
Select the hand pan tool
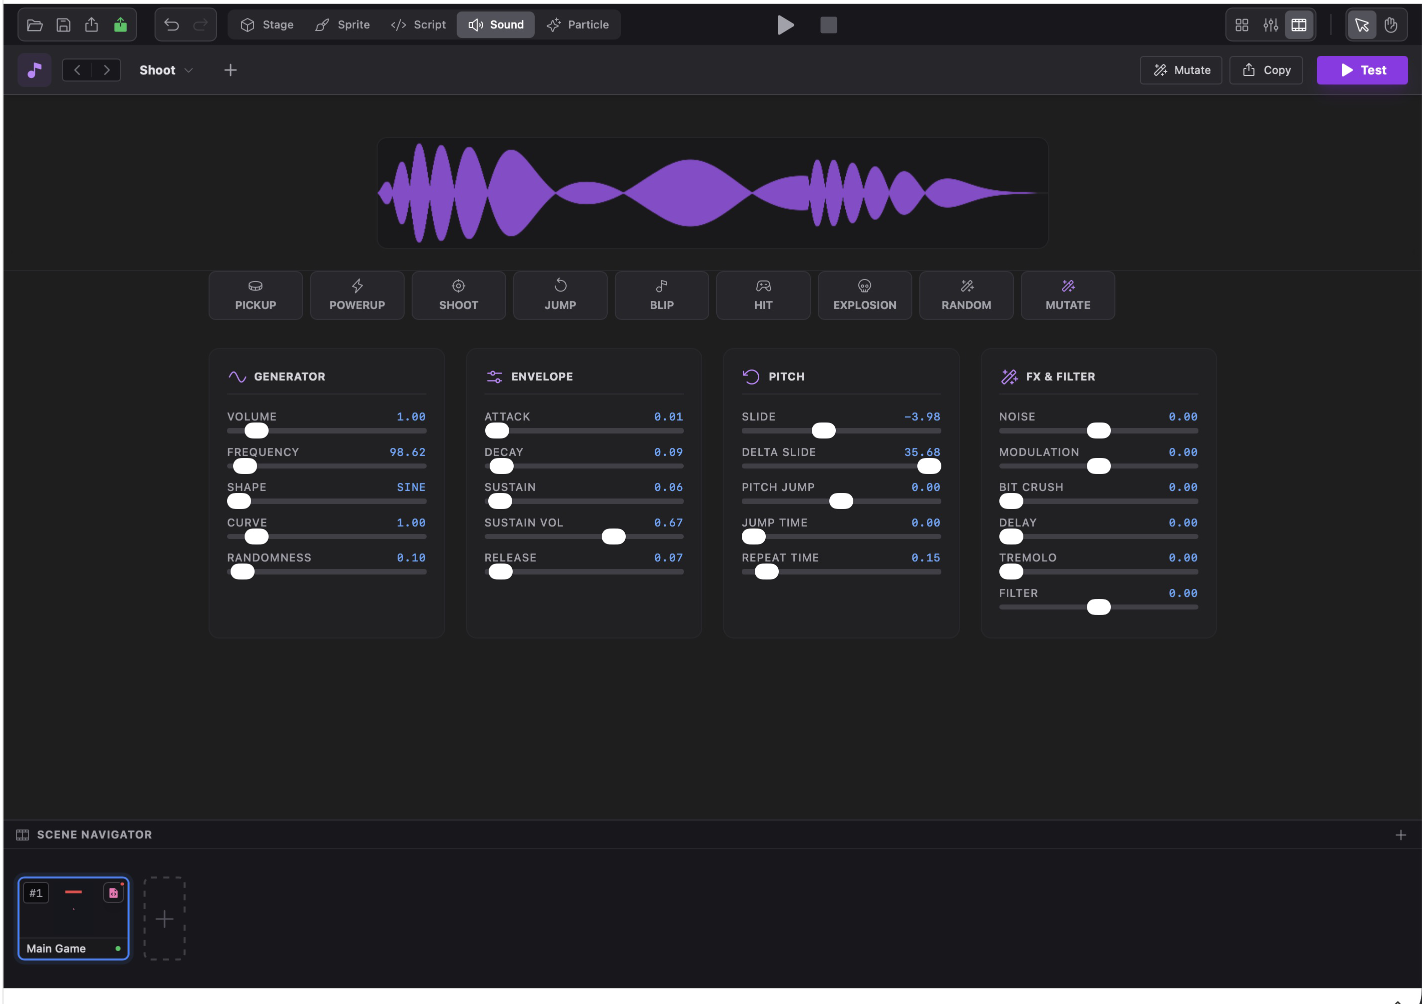coord(1391,25)
